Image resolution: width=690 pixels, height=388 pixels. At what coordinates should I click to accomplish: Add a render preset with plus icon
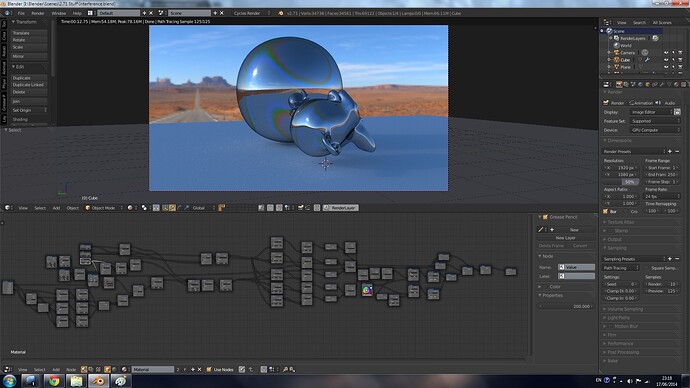pos(670,151)
